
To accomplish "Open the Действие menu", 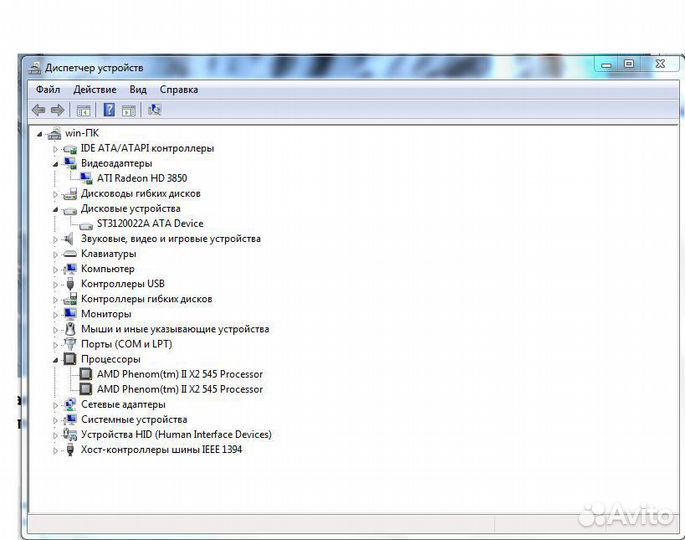I will 94,89.
